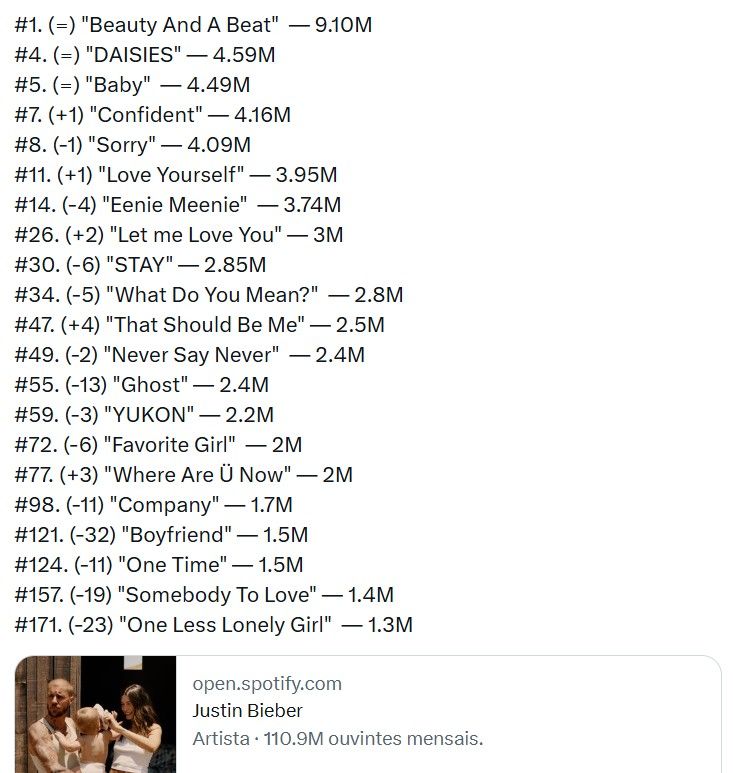The image size is (733, 773).
Task: Select the "Sorry" 4.09M line
Action: [133, 145]
